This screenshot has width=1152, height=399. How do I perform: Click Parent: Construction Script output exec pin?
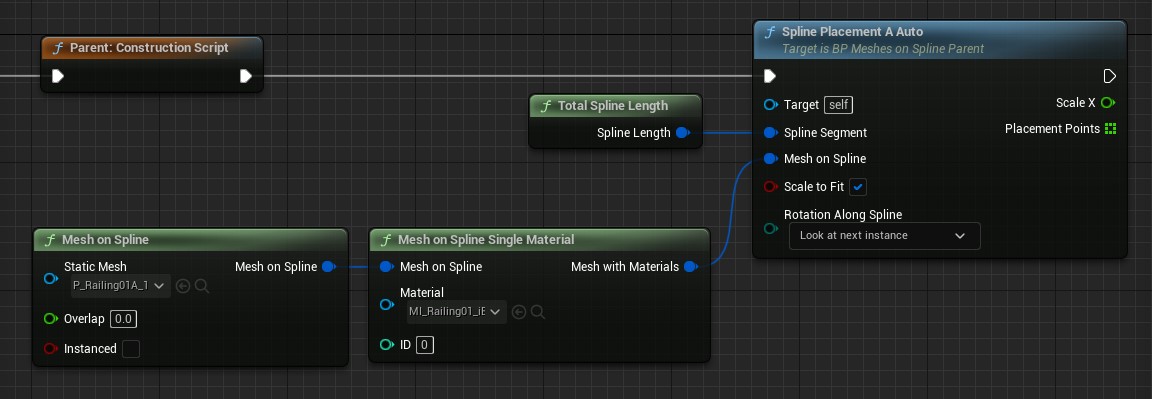click(x=246, y=76)
